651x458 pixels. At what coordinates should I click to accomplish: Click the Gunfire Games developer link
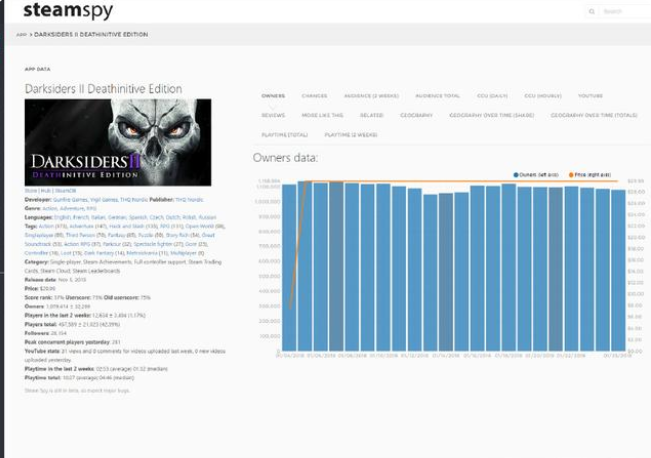(x=70, y=200)
